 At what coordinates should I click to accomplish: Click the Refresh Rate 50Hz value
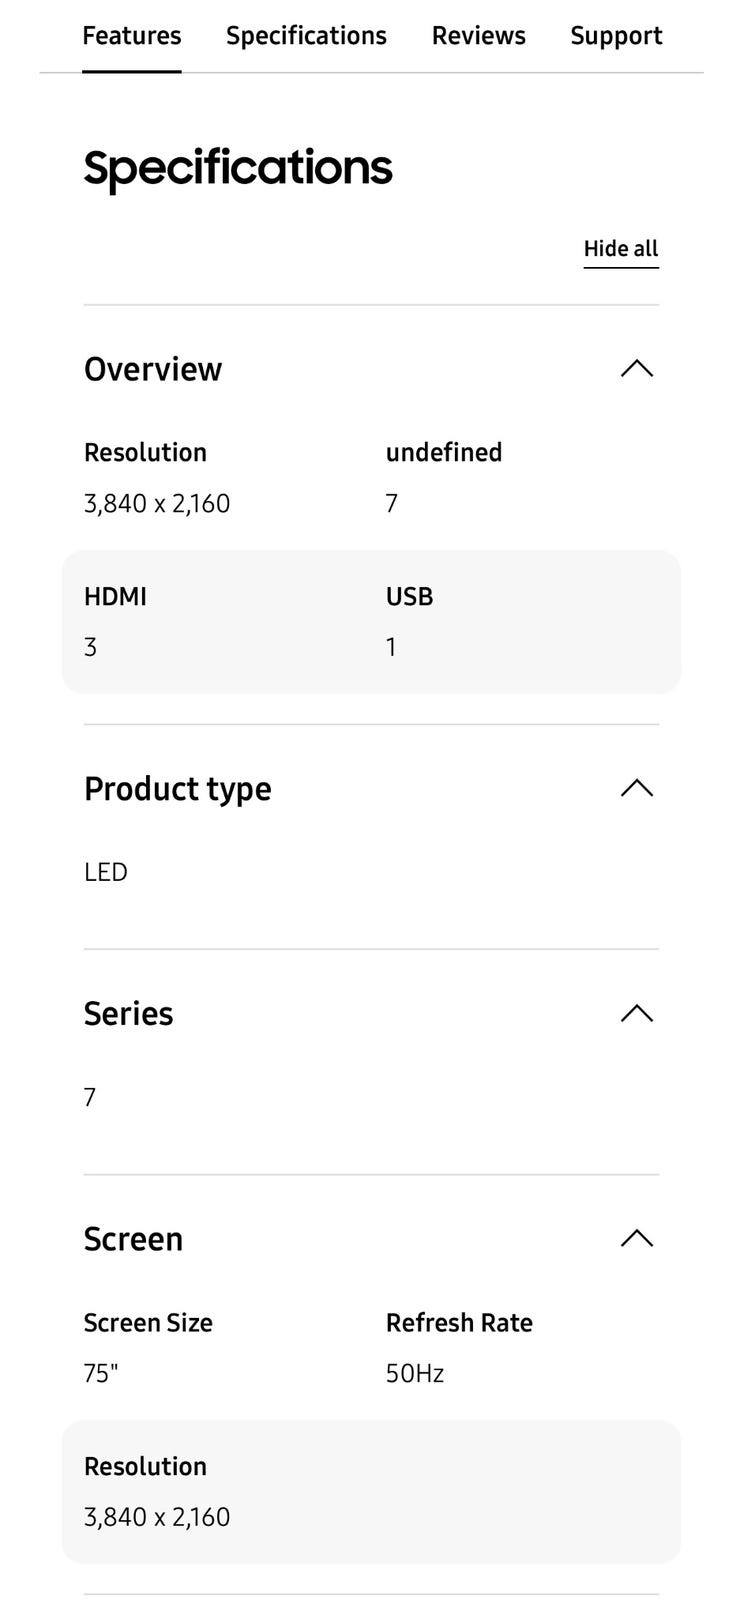[x=415, y=1373]
